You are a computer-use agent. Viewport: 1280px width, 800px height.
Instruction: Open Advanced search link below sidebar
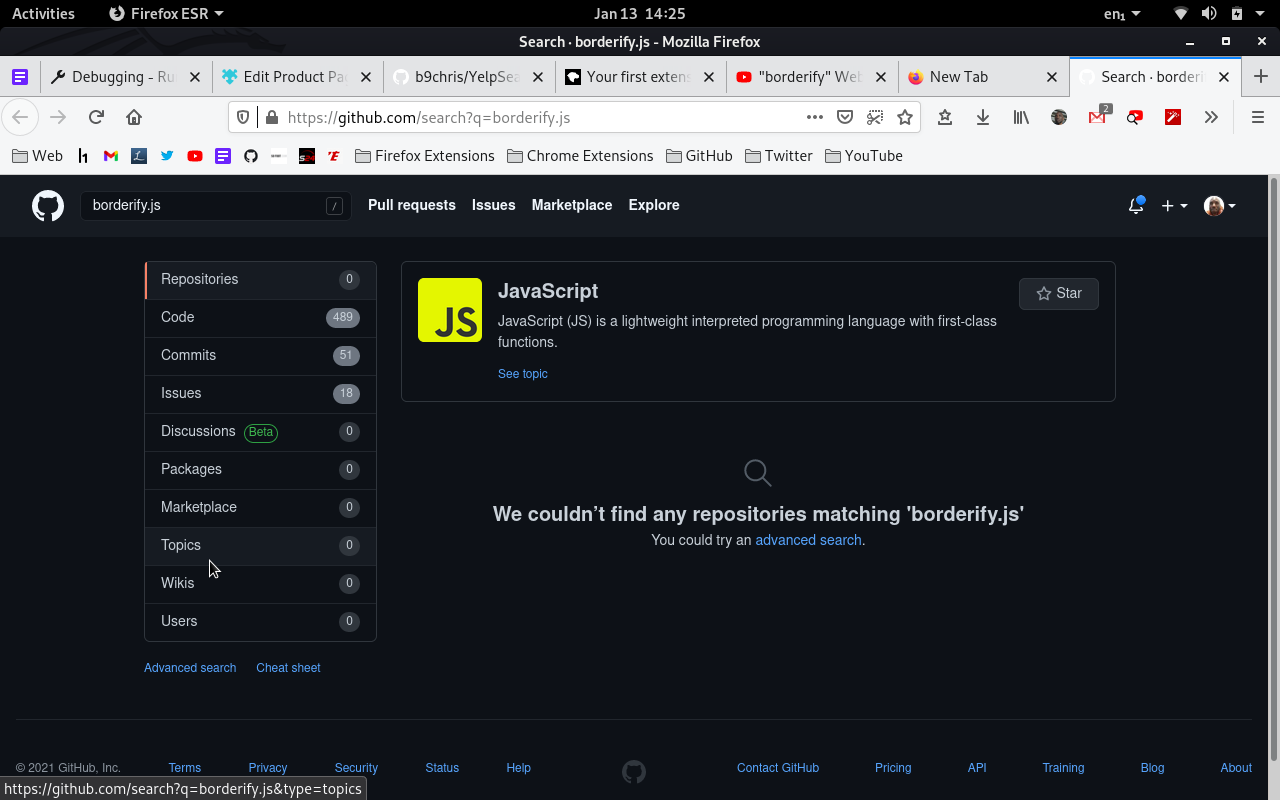click(x=190, y=668)
